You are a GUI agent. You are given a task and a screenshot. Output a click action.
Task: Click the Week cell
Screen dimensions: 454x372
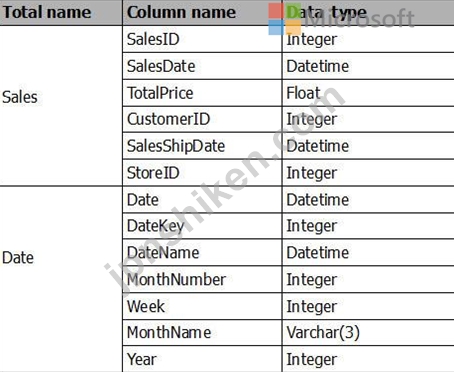(202, 306)
